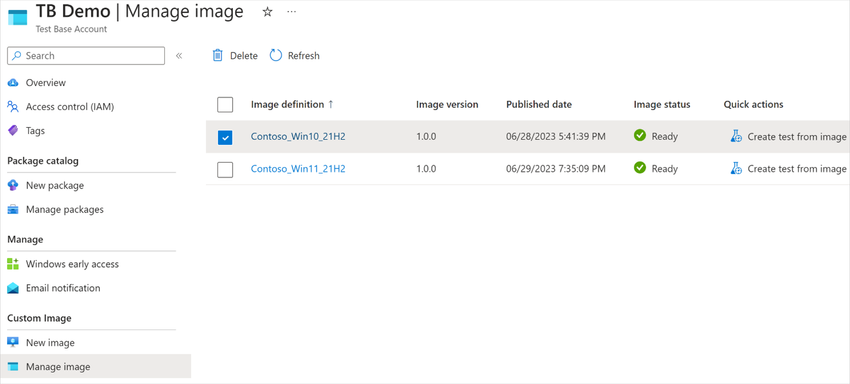Sort using the Image definition arrow
The height and width of the screenshot is (384, 850).
(331, 104)
